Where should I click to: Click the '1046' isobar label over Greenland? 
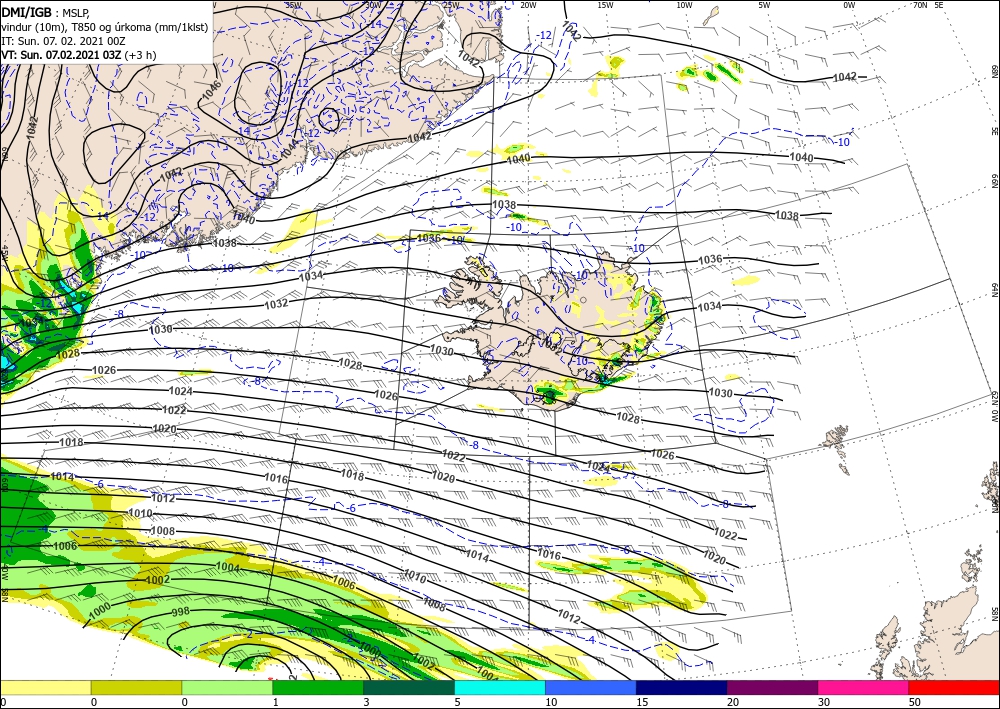pos(211,89)
